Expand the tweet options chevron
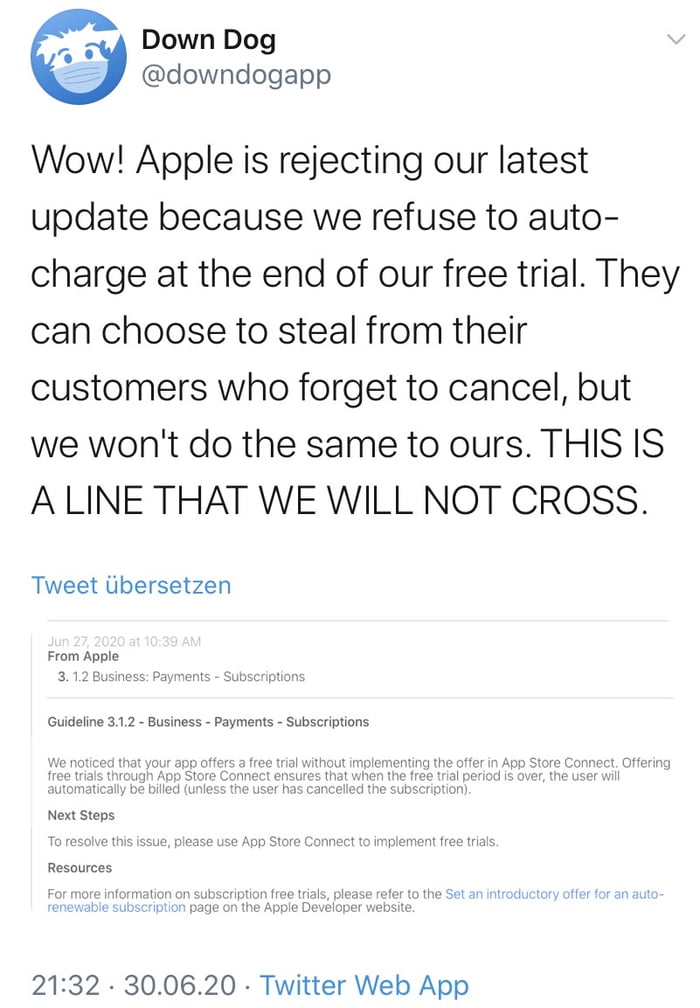Image resolution: width=700 pixels, height=1008 pixels. (676, 38)
